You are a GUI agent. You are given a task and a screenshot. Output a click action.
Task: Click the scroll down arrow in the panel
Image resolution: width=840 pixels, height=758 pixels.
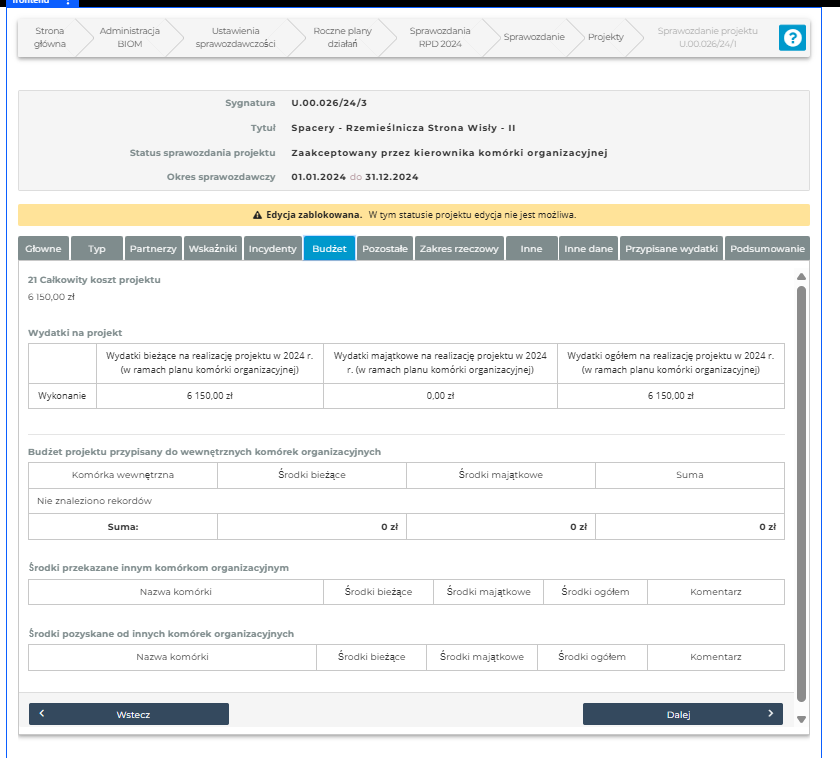(800, 719)
